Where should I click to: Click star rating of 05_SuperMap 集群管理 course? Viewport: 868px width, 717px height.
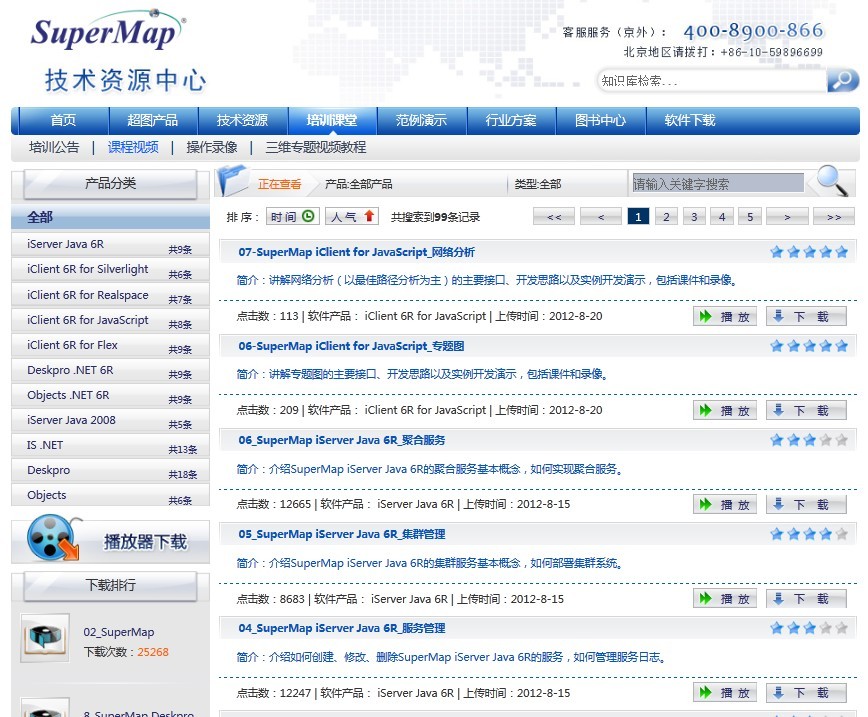[809, 535]
